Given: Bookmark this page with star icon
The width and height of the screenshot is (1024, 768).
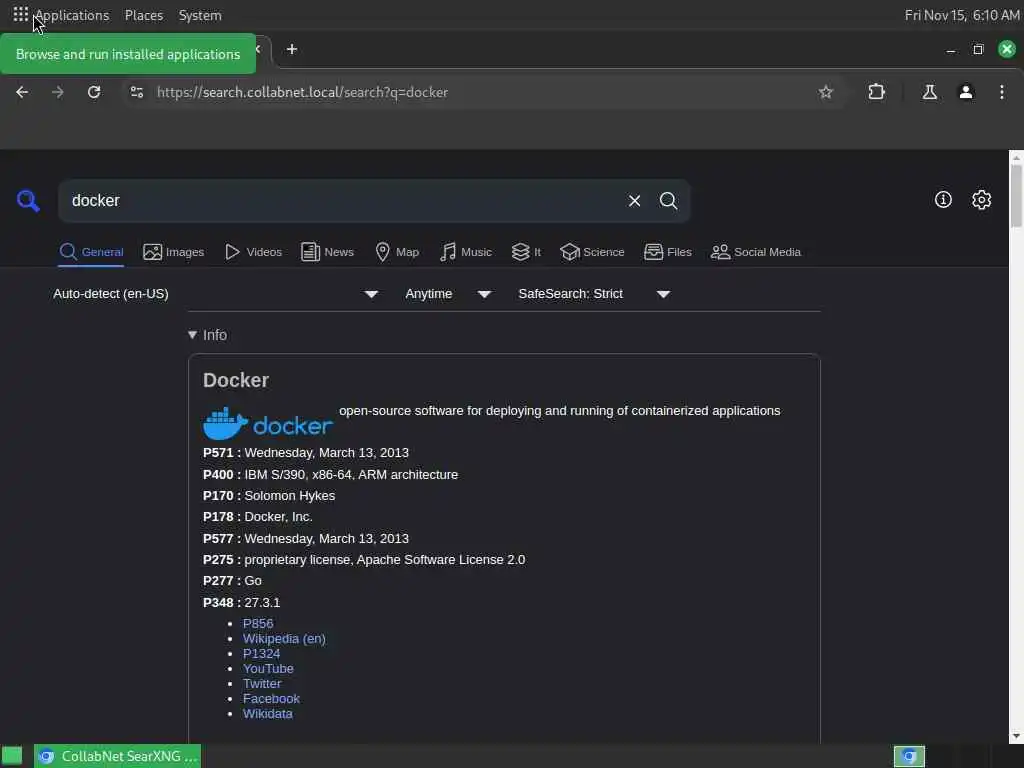Looking at the screenshot, I should 825,92.
